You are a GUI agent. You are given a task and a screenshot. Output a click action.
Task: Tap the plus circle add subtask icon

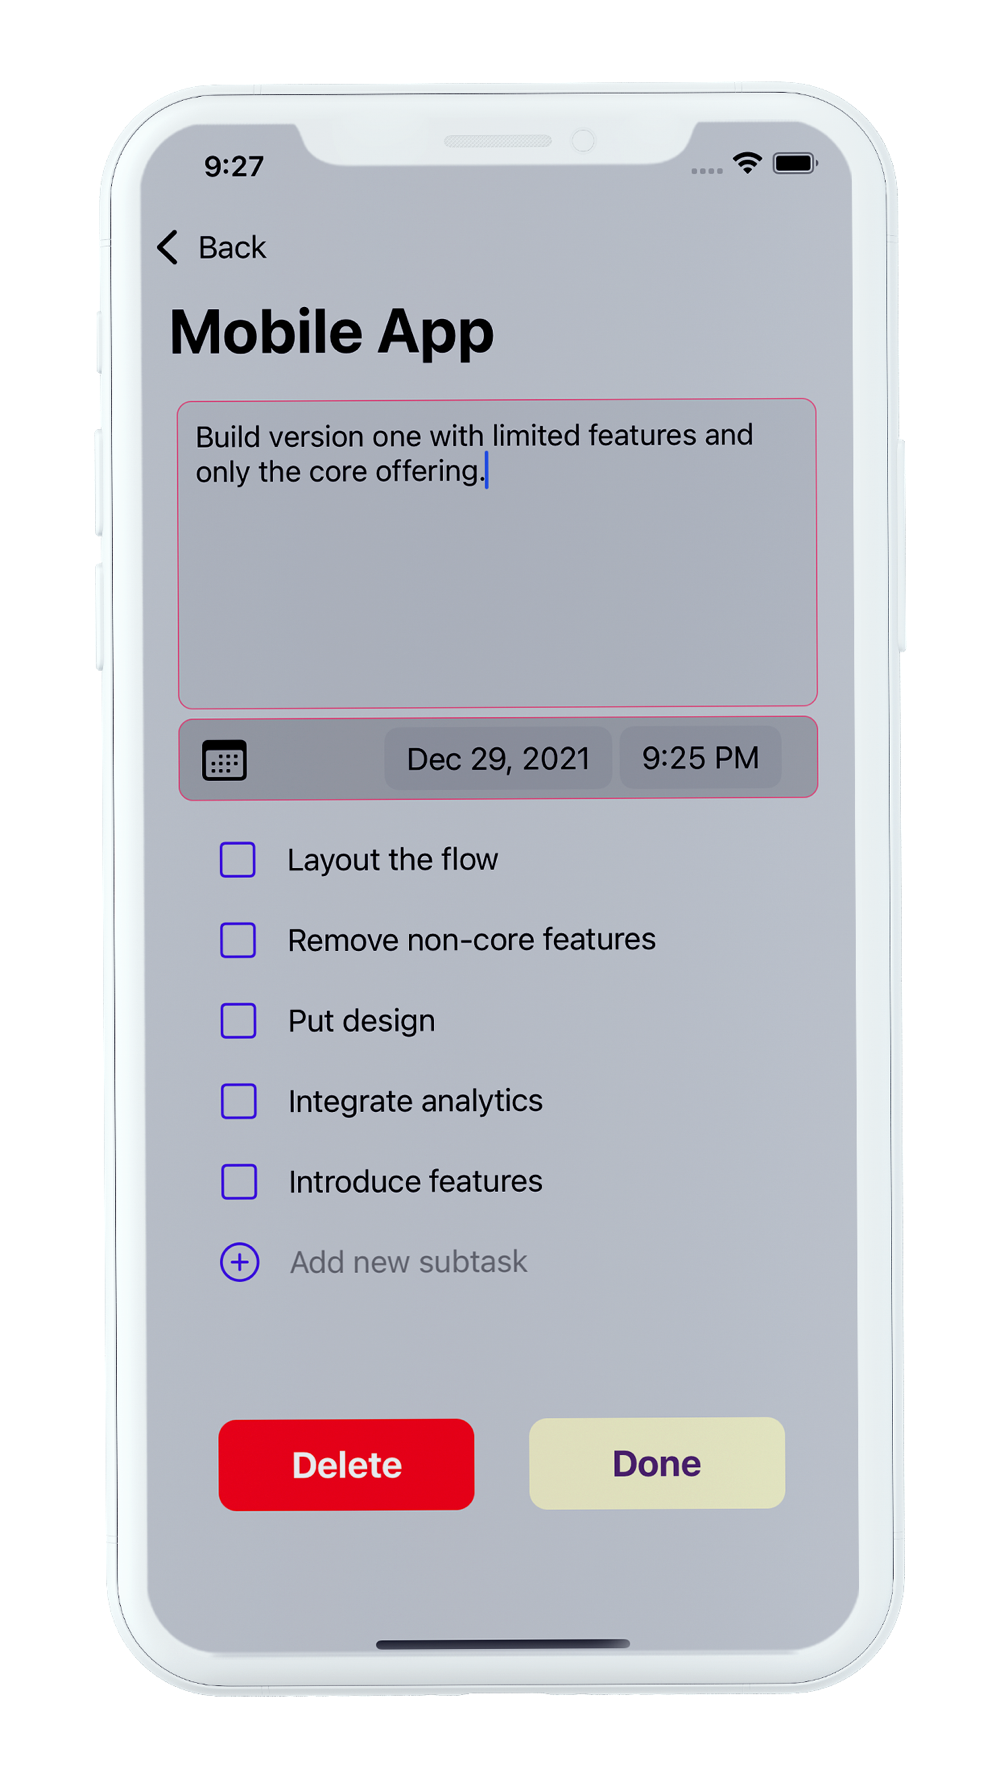240,1262
